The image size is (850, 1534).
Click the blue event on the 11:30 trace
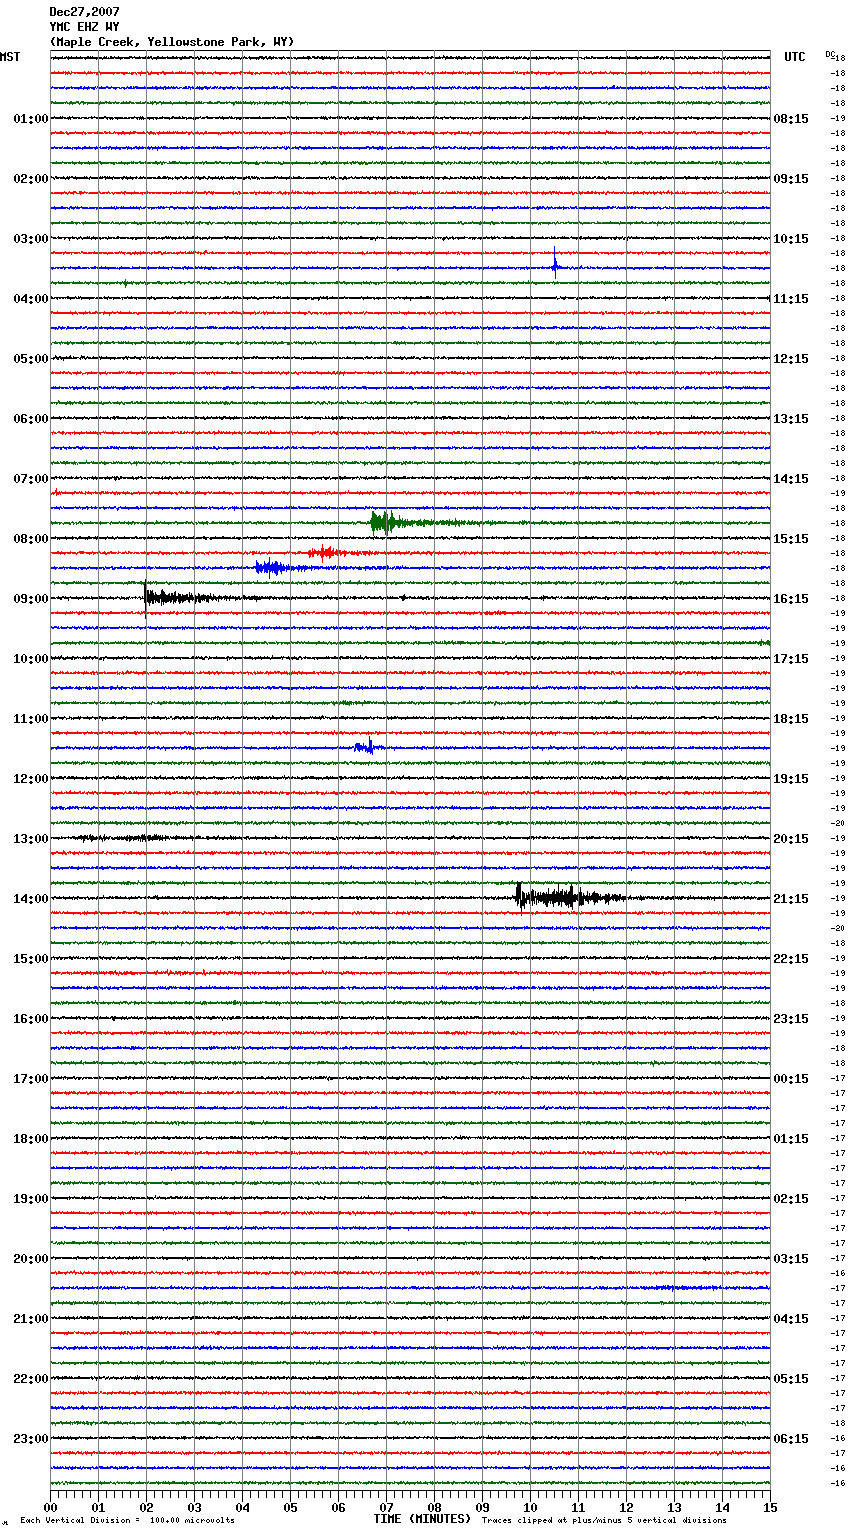(x=367, y=747)
